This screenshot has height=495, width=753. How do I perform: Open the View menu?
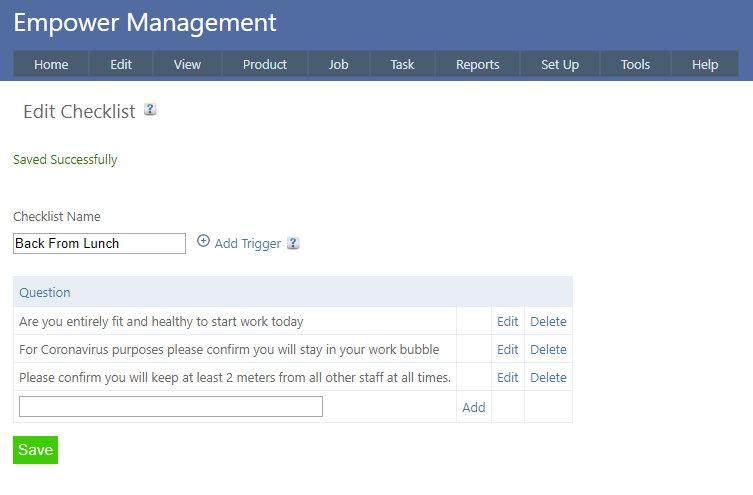coord(187,64)
